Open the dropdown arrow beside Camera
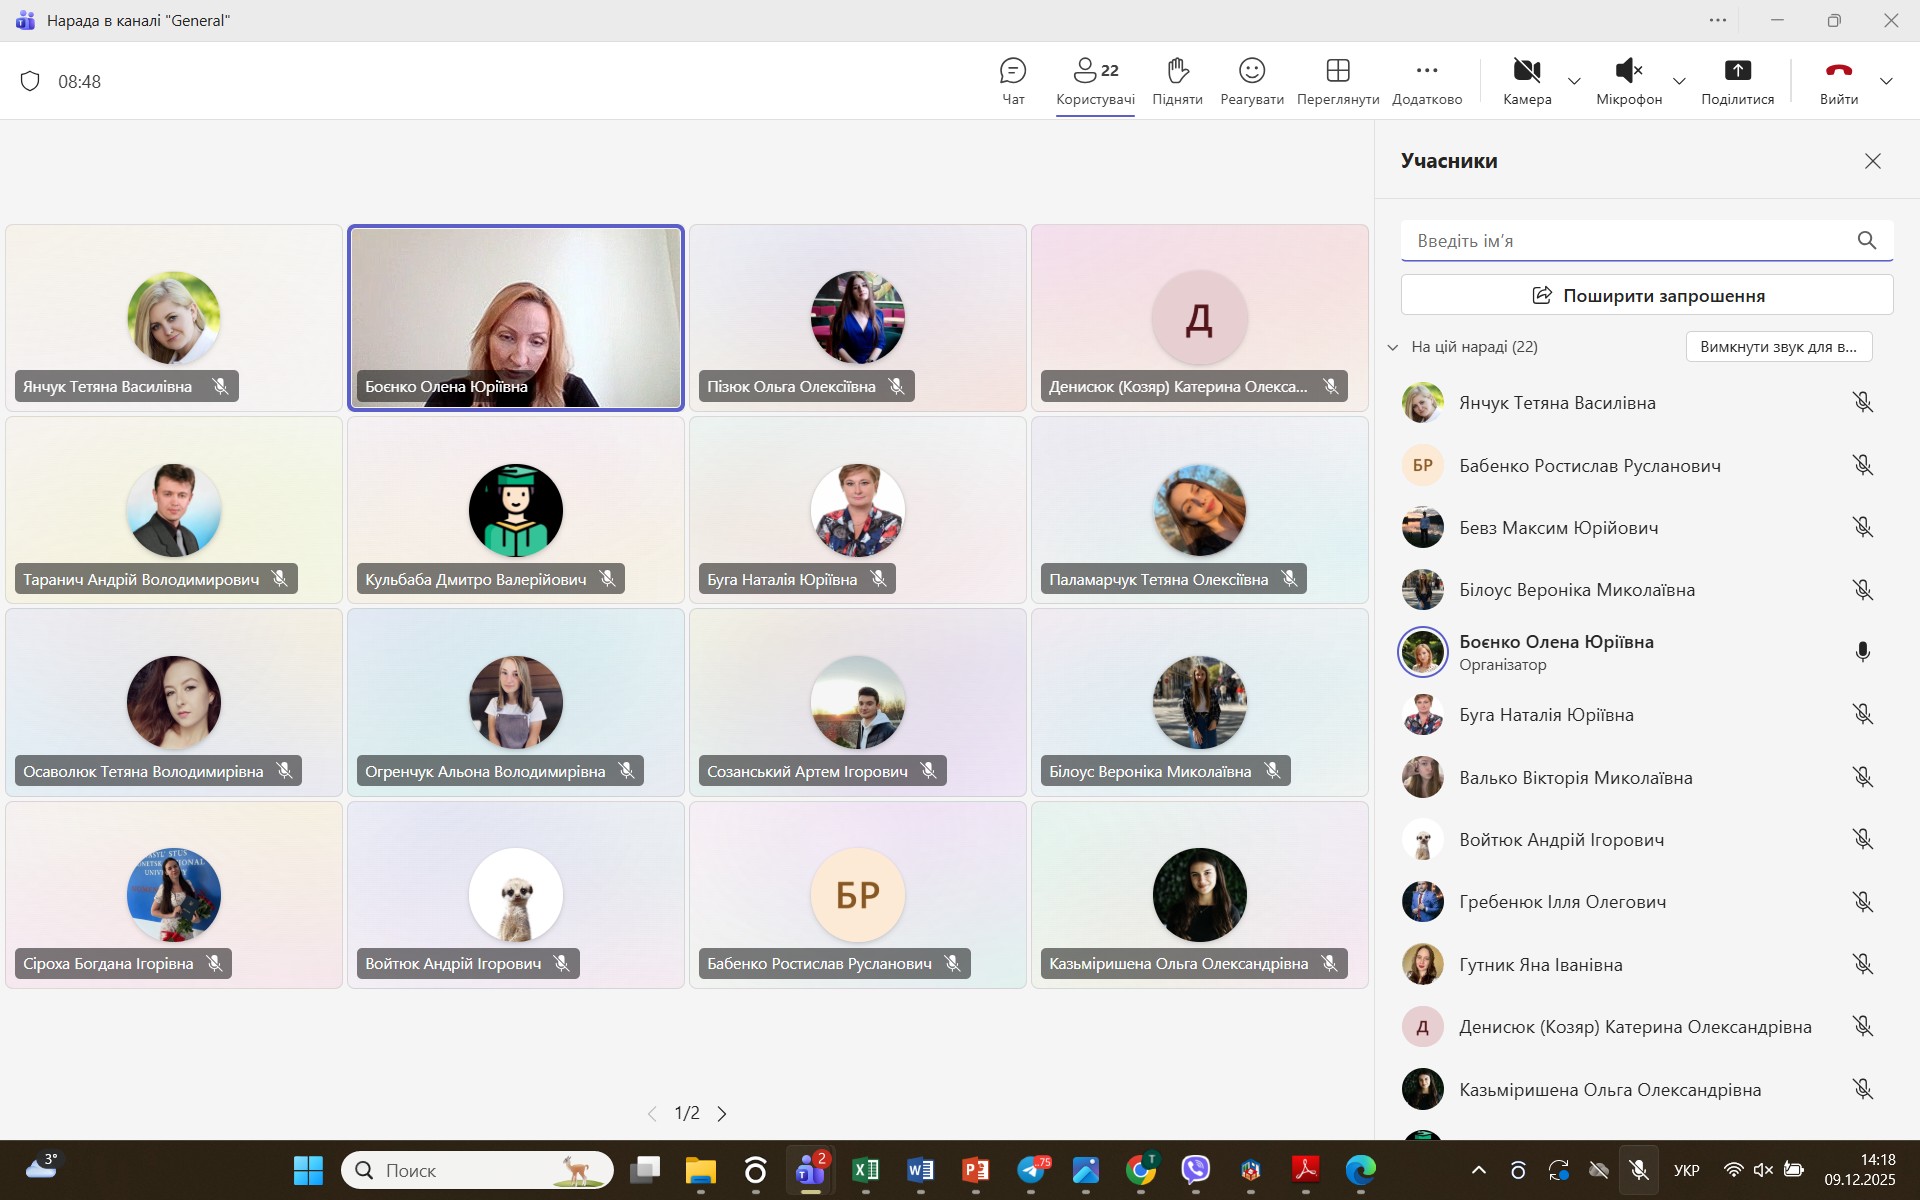The image size is (1920, 1200). tap(1574, 81)
